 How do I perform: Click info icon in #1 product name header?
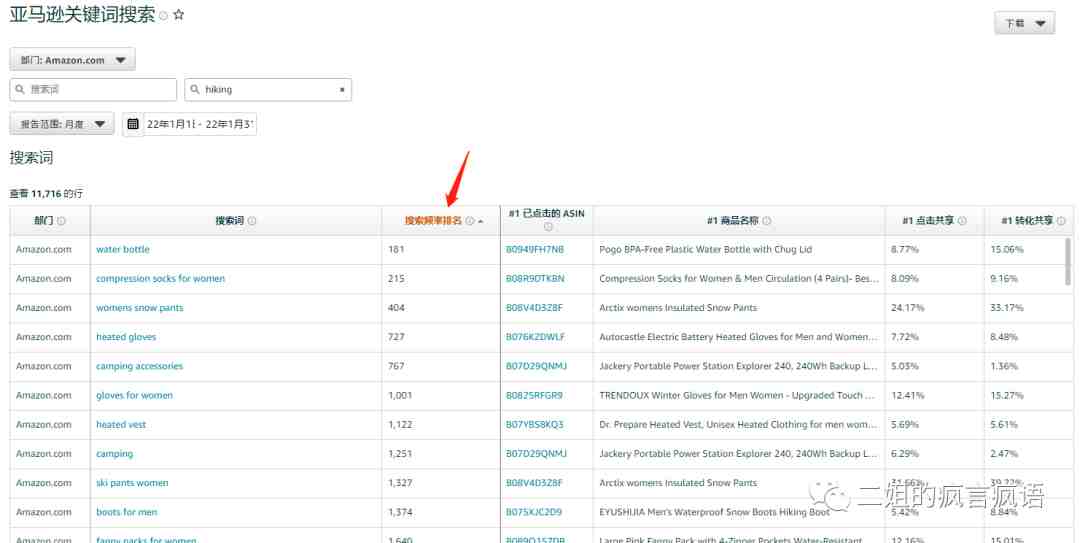point(767,221)
